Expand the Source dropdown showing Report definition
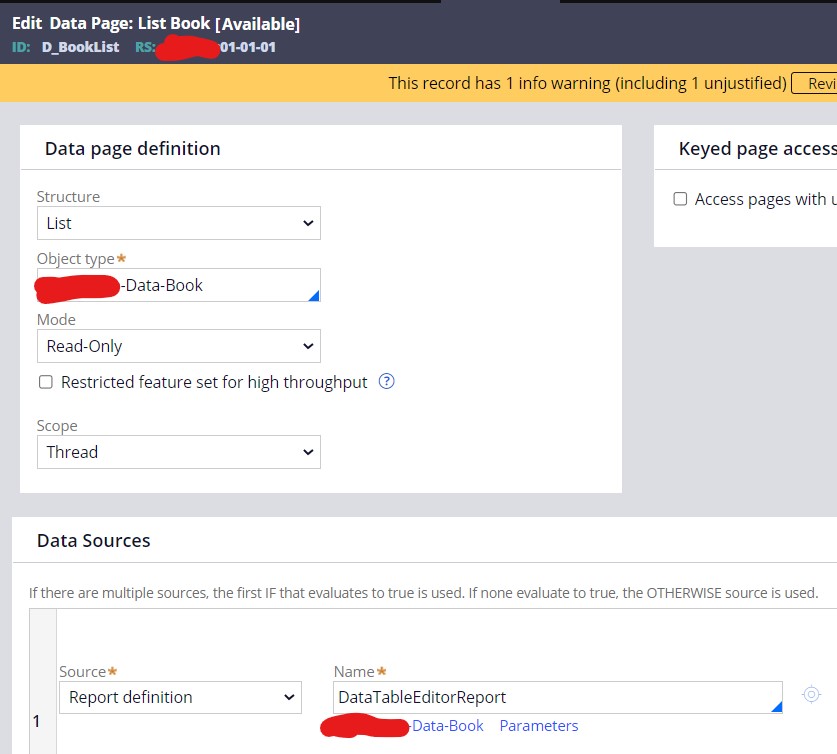Screen dimensions: 837x754 (180, 697)
